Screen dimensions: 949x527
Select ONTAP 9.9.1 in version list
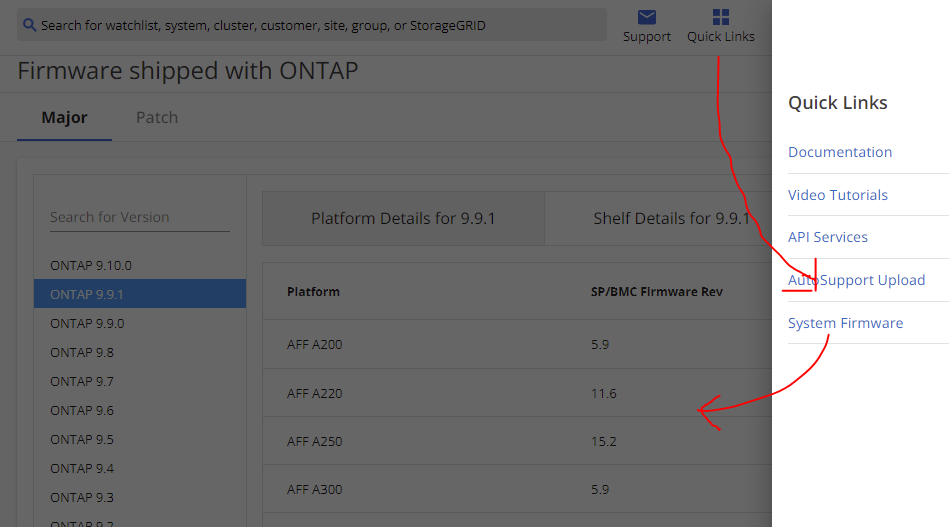[x=140, y=294]
